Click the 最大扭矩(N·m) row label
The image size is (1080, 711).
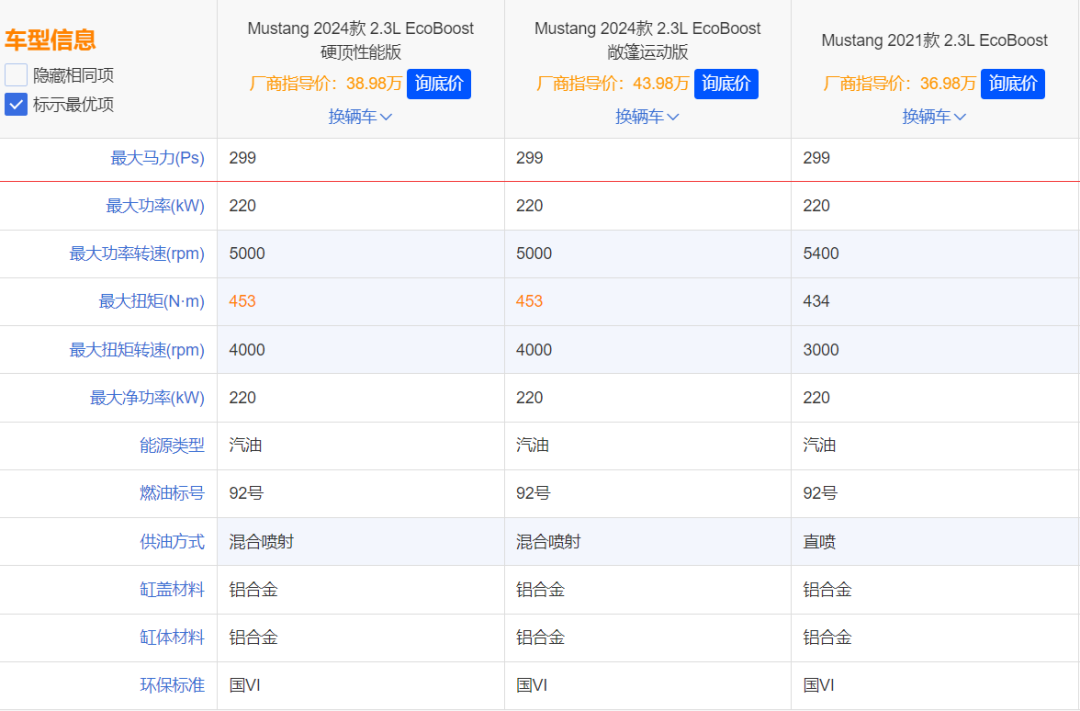[x=152, y=301]
